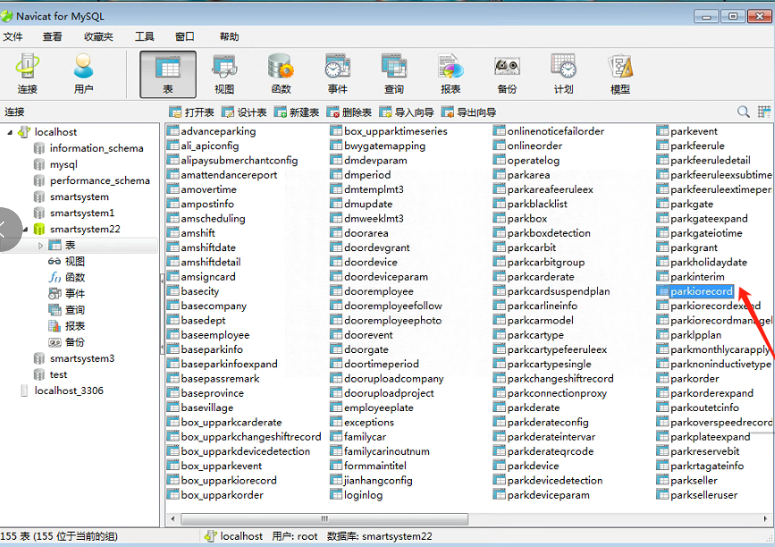The image size is (775, 547).
Task: Open the 视图 (View) toolbar icon
Action: pyautogui.click(x=224, y=74)
